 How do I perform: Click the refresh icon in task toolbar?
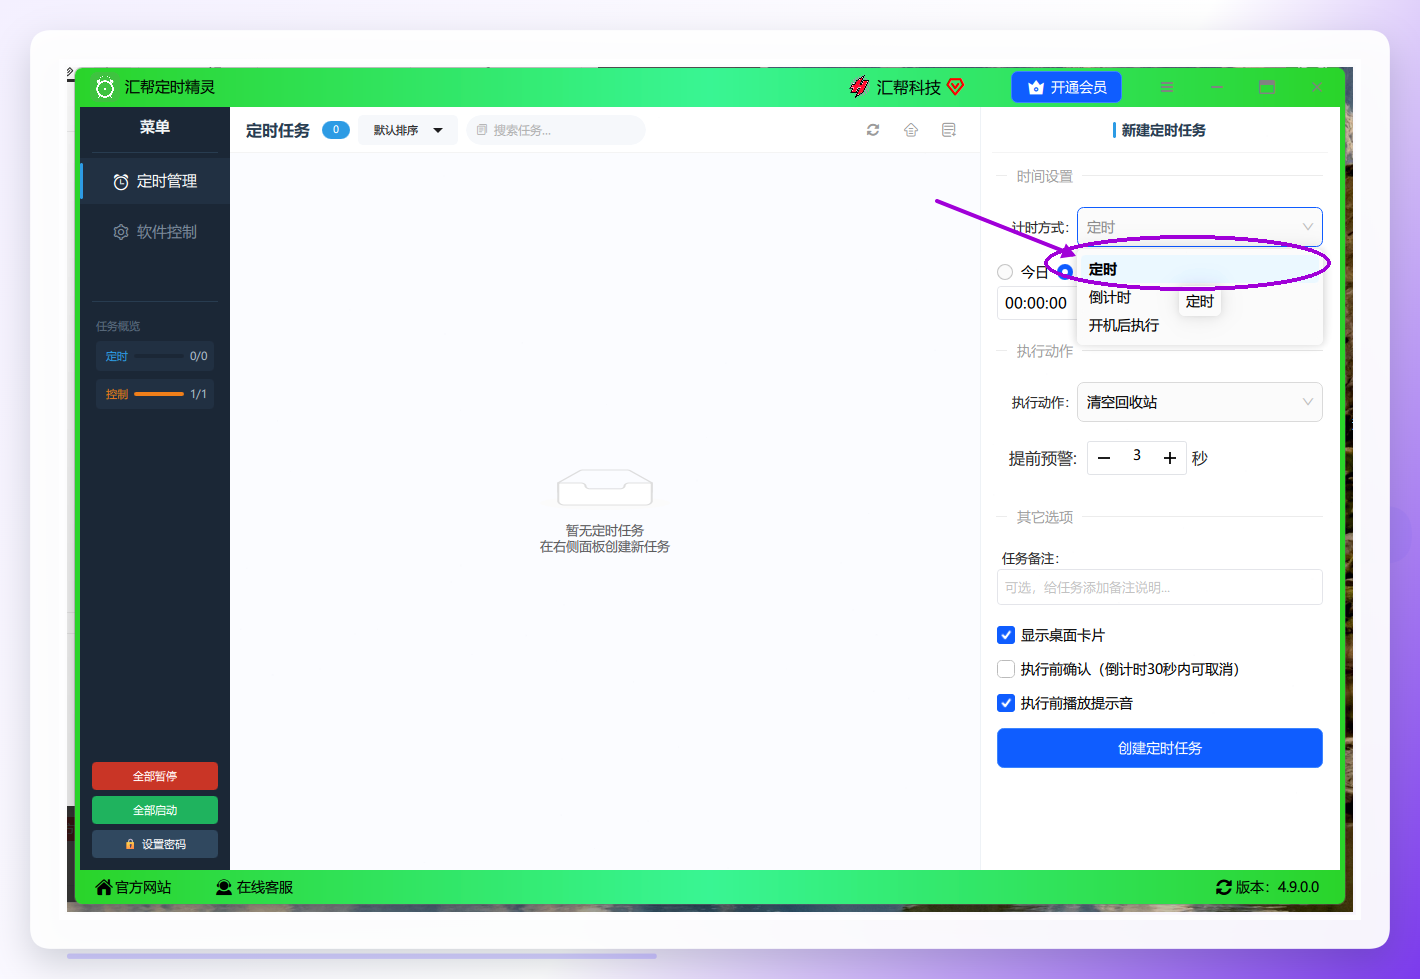point(873,130)
